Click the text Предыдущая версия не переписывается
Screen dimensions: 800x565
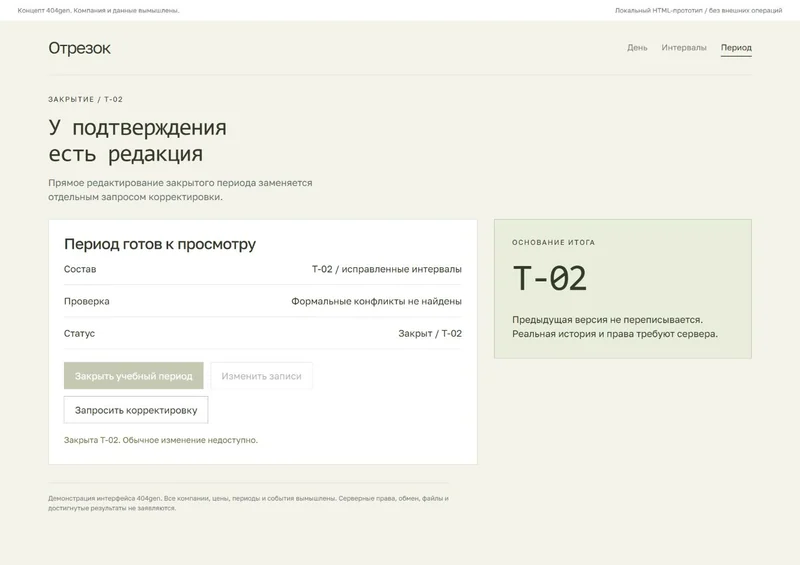point(607,320)
